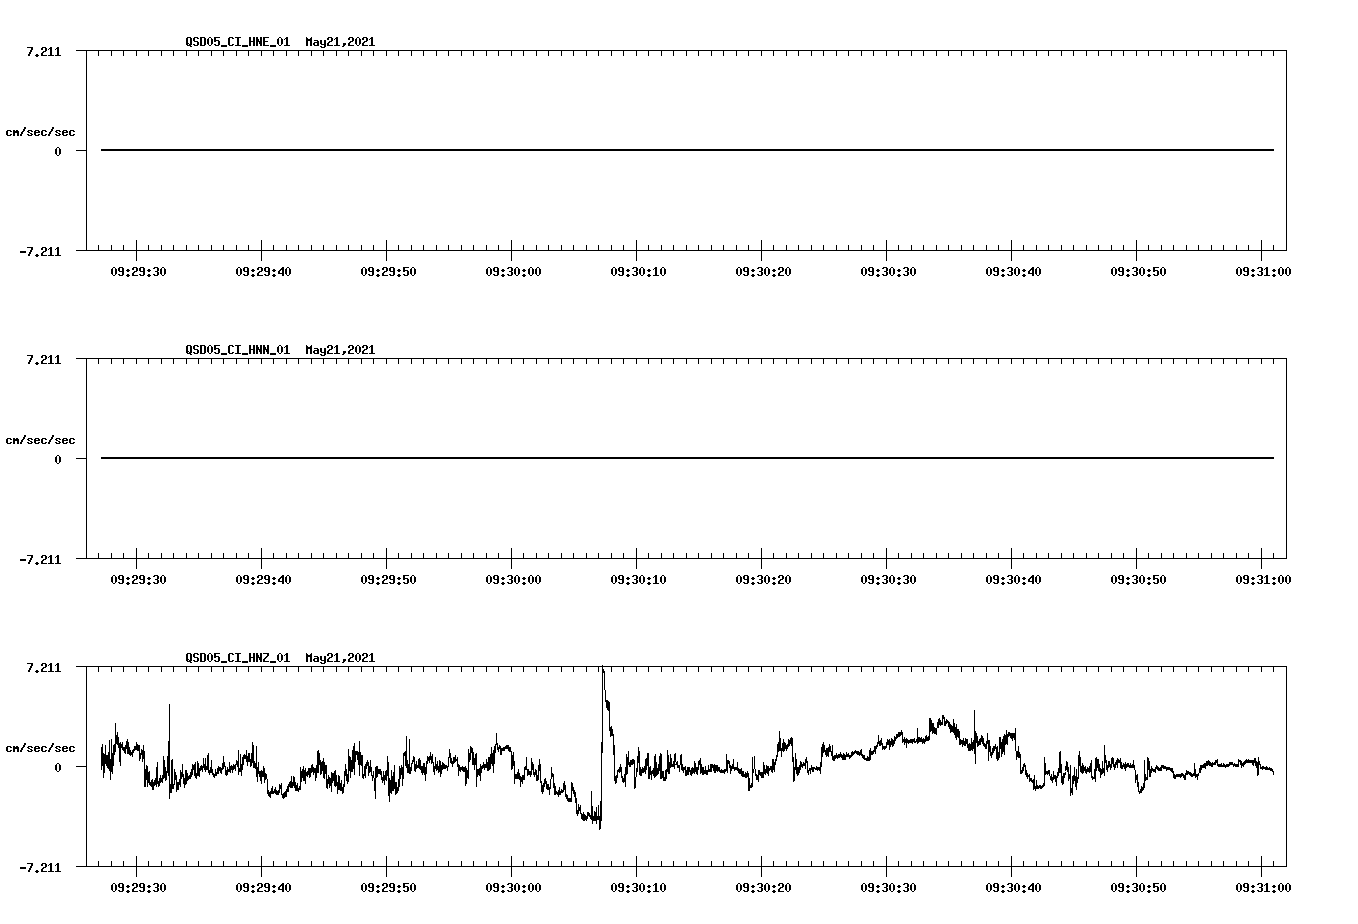
Task: Click 09:30:10 time label under HNE plot
Action: pos(638,271)
